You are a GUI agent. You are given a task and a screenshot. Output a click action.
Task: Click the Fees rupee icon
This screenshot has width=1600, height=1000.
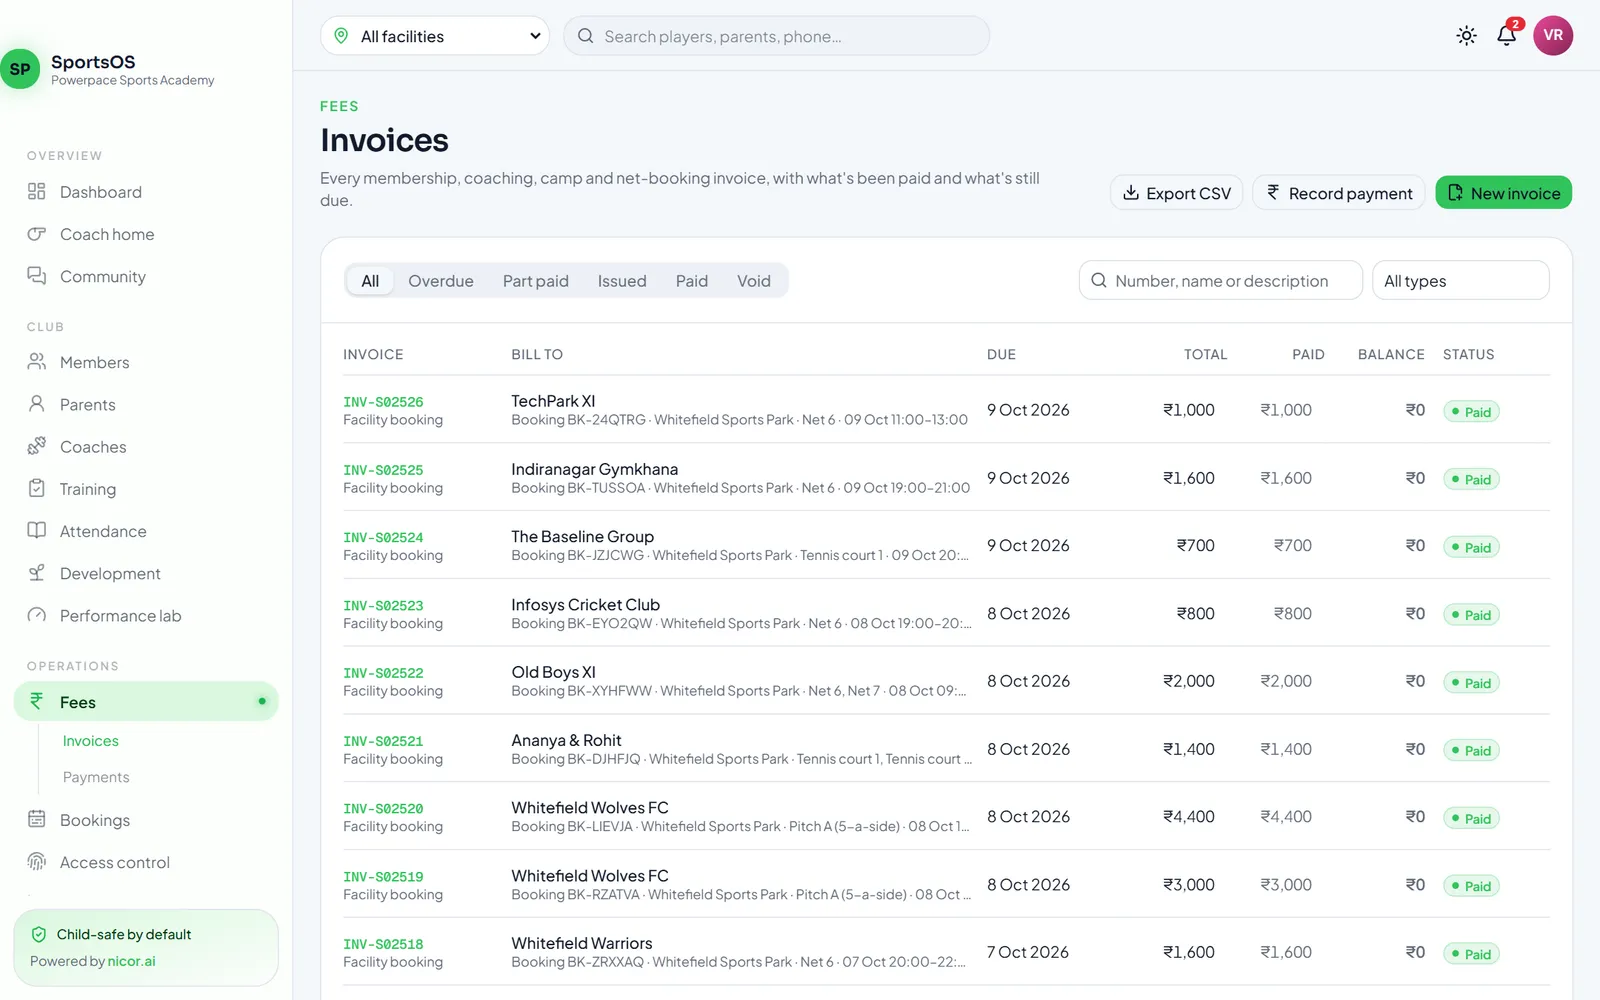click(37, 702)
